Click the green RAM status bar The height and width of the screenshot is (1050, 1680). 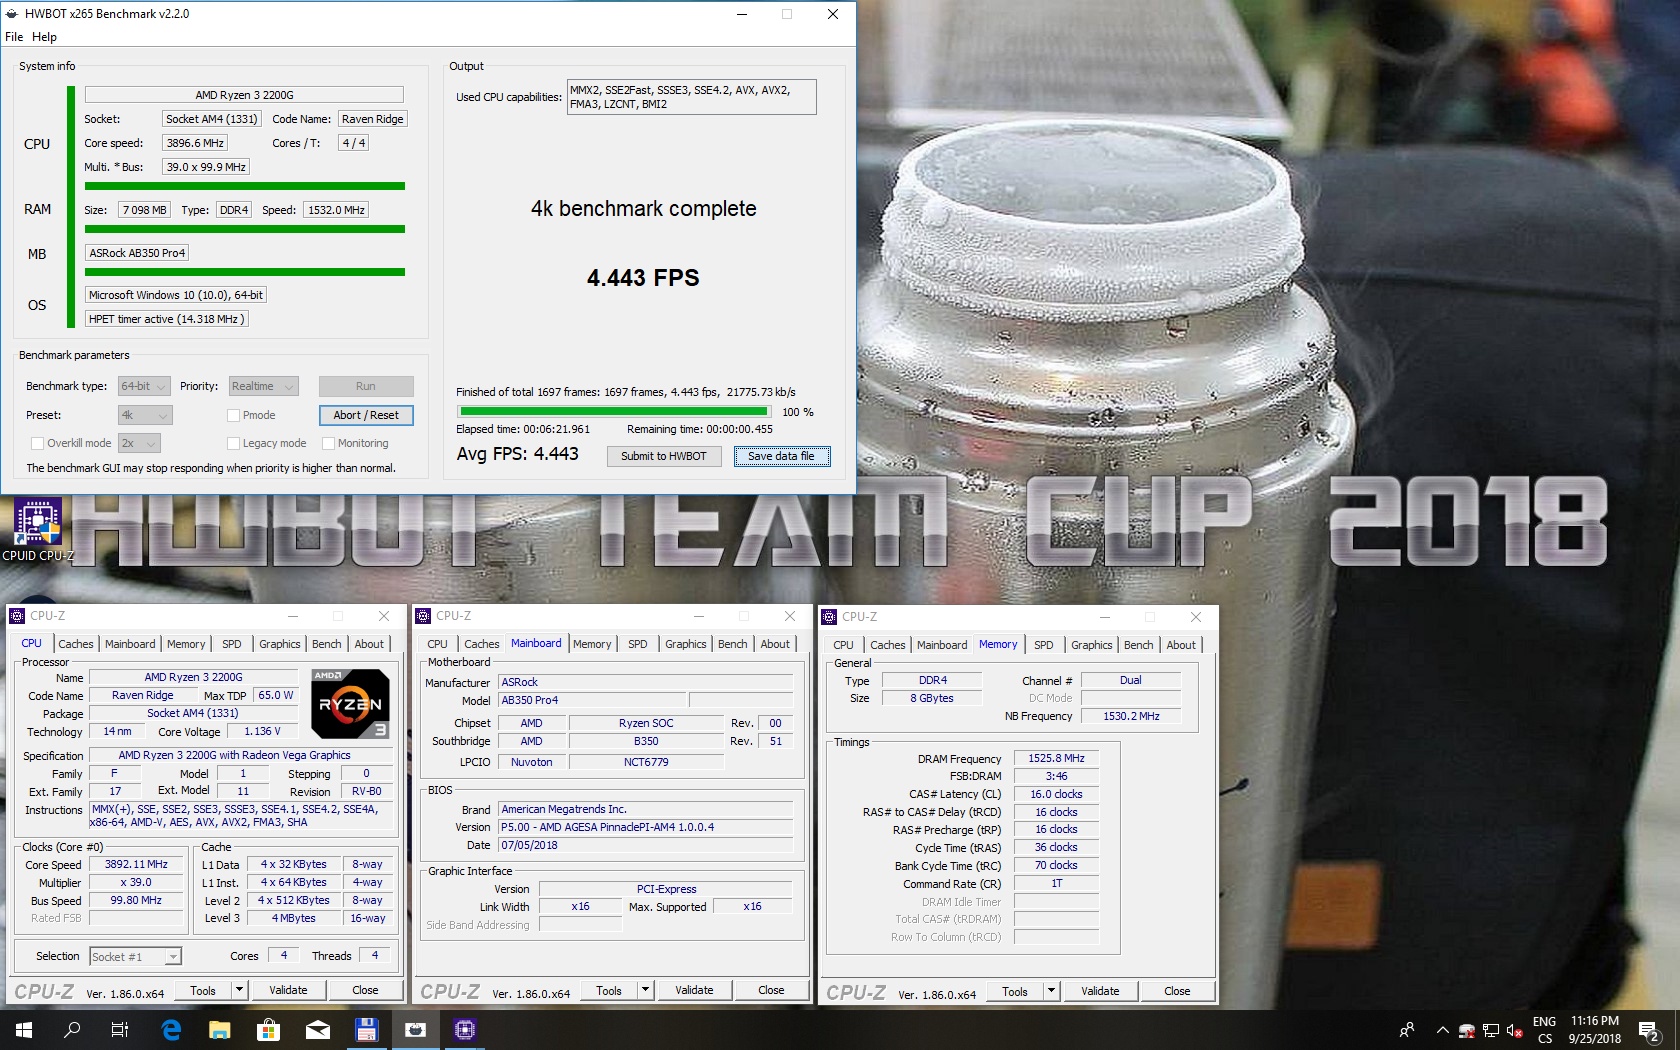tap(245, 229)
